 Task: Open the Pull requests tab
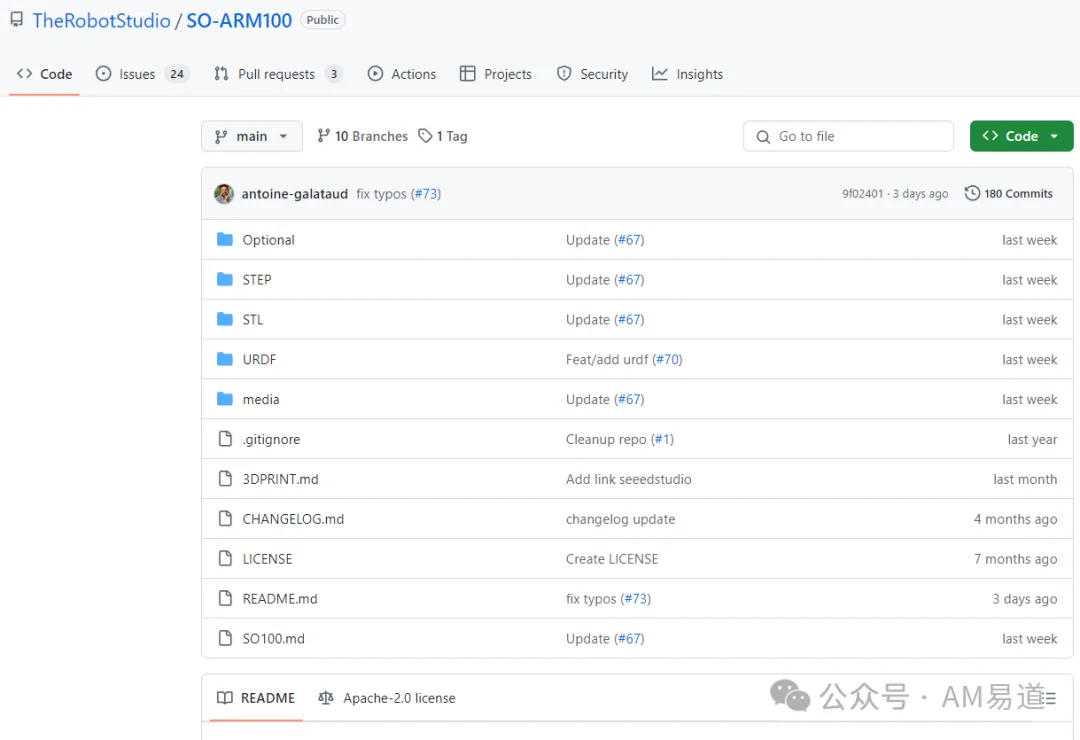click(278, 74)
